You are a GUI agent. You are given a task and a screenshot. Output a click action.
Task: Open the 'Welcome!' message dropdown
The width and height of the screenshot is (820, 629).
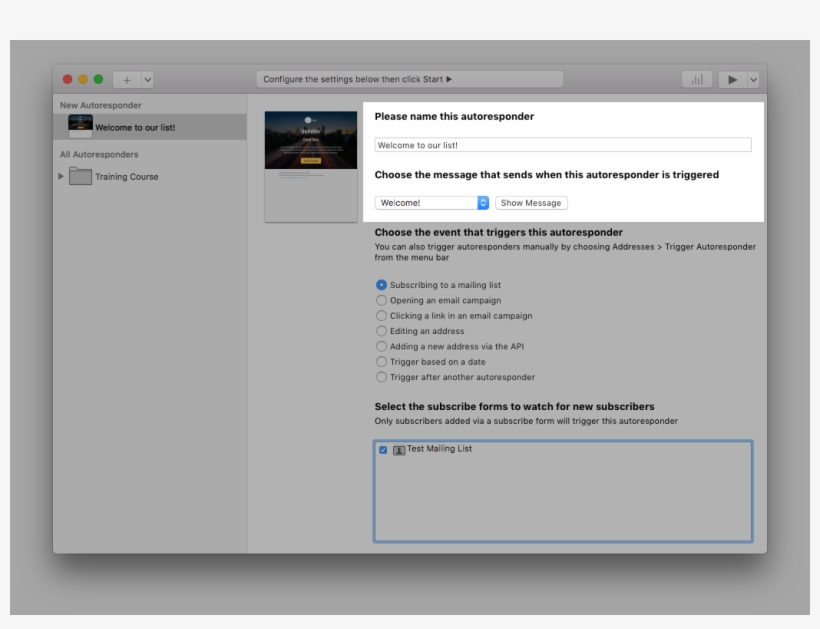coord(432,203)
